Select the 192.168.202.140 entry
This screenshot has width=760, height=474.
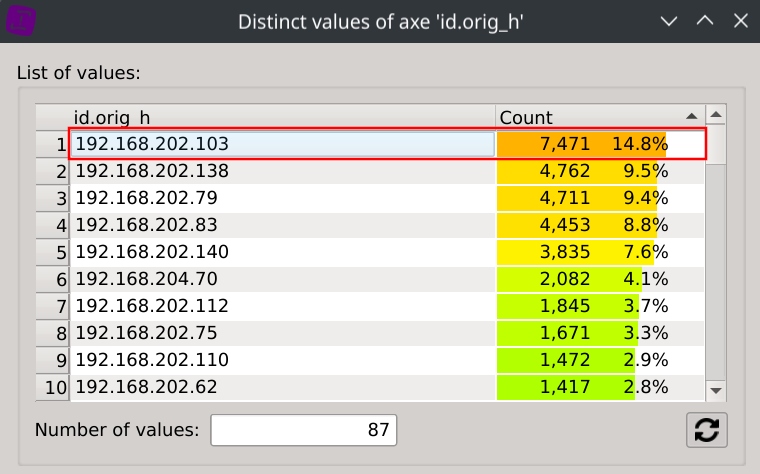click(x=282, y=252)
